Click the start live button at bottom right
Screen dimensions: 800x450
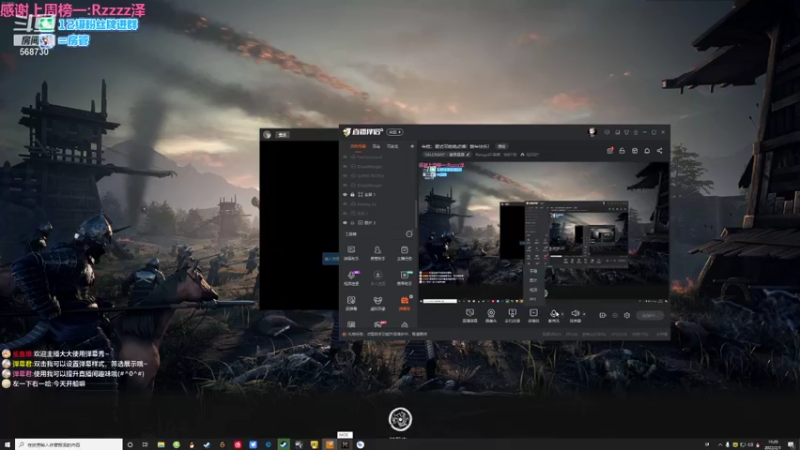tap(650, 315)
